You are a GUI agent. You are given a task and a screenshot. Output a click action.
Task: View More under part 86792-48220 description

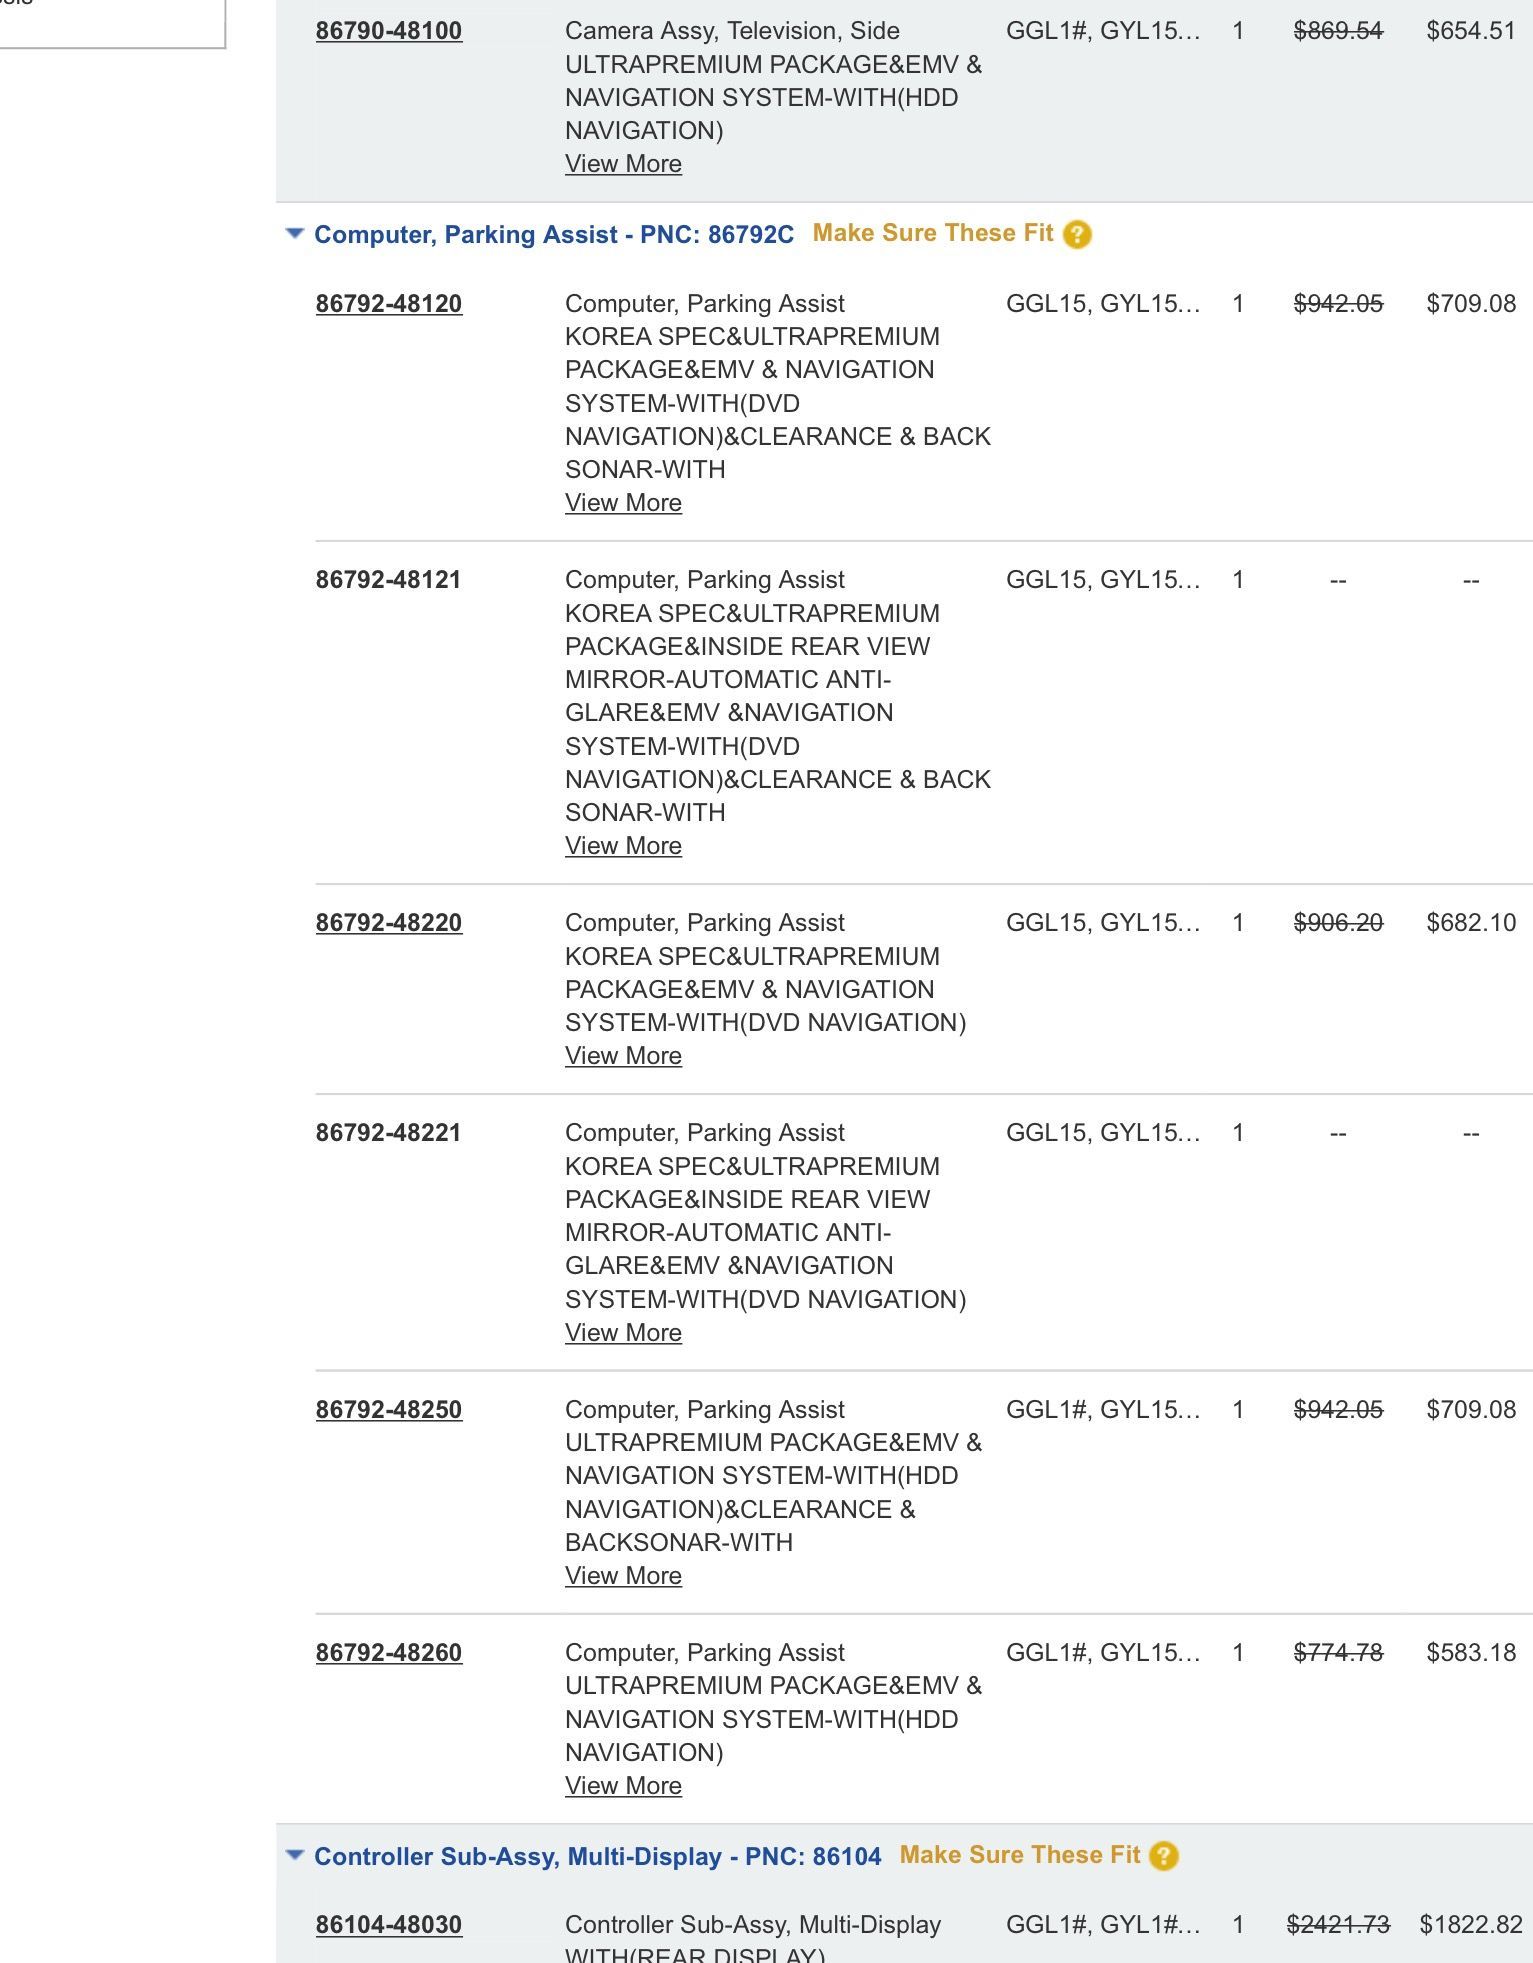click(623, 1056)
